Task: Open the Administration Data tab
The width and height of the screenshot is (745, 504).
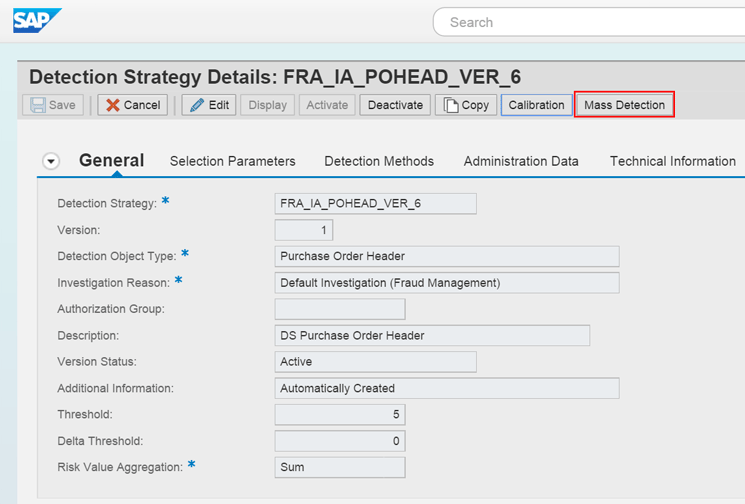Action: 521,162
